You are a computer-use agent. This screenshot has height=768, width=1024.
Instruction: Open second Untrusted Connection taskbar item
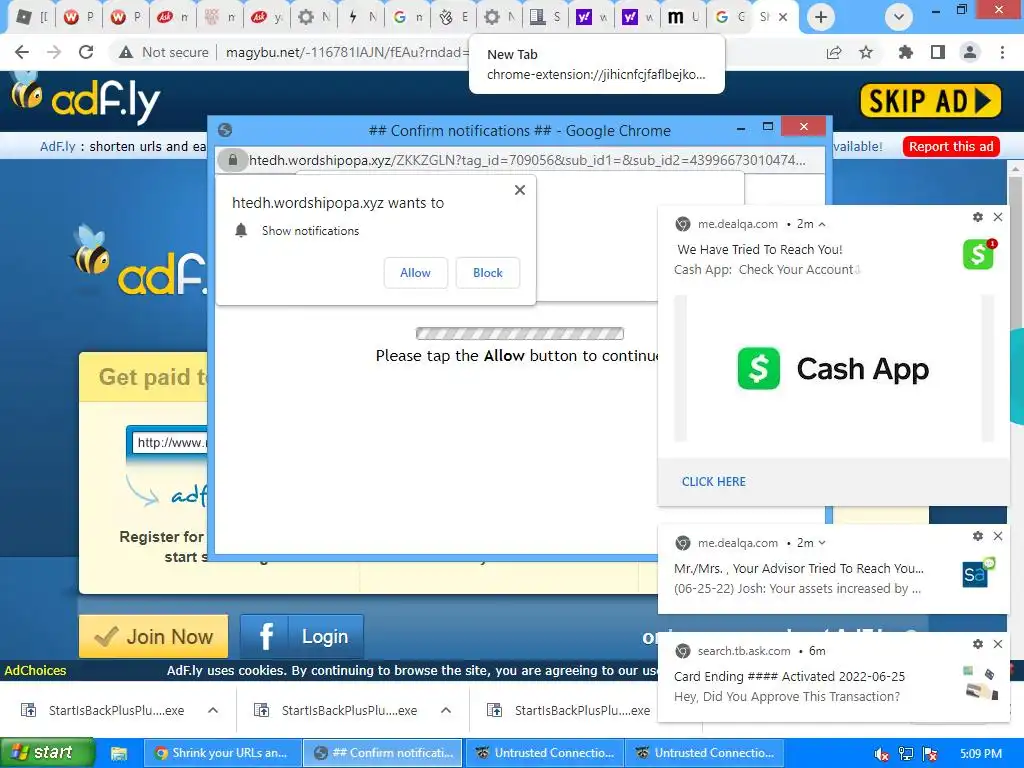[703, 753]
